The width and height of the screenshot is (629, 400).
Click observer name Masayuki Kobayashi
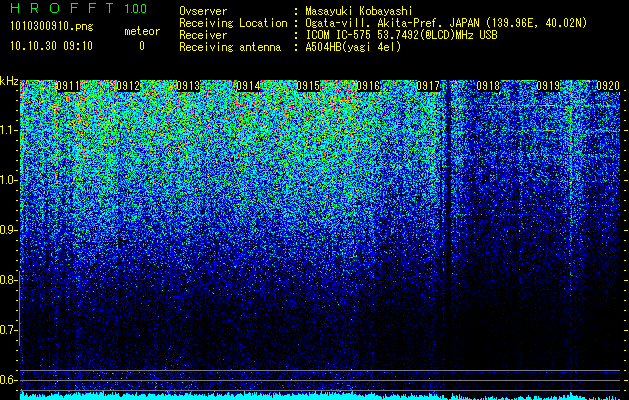359,11
